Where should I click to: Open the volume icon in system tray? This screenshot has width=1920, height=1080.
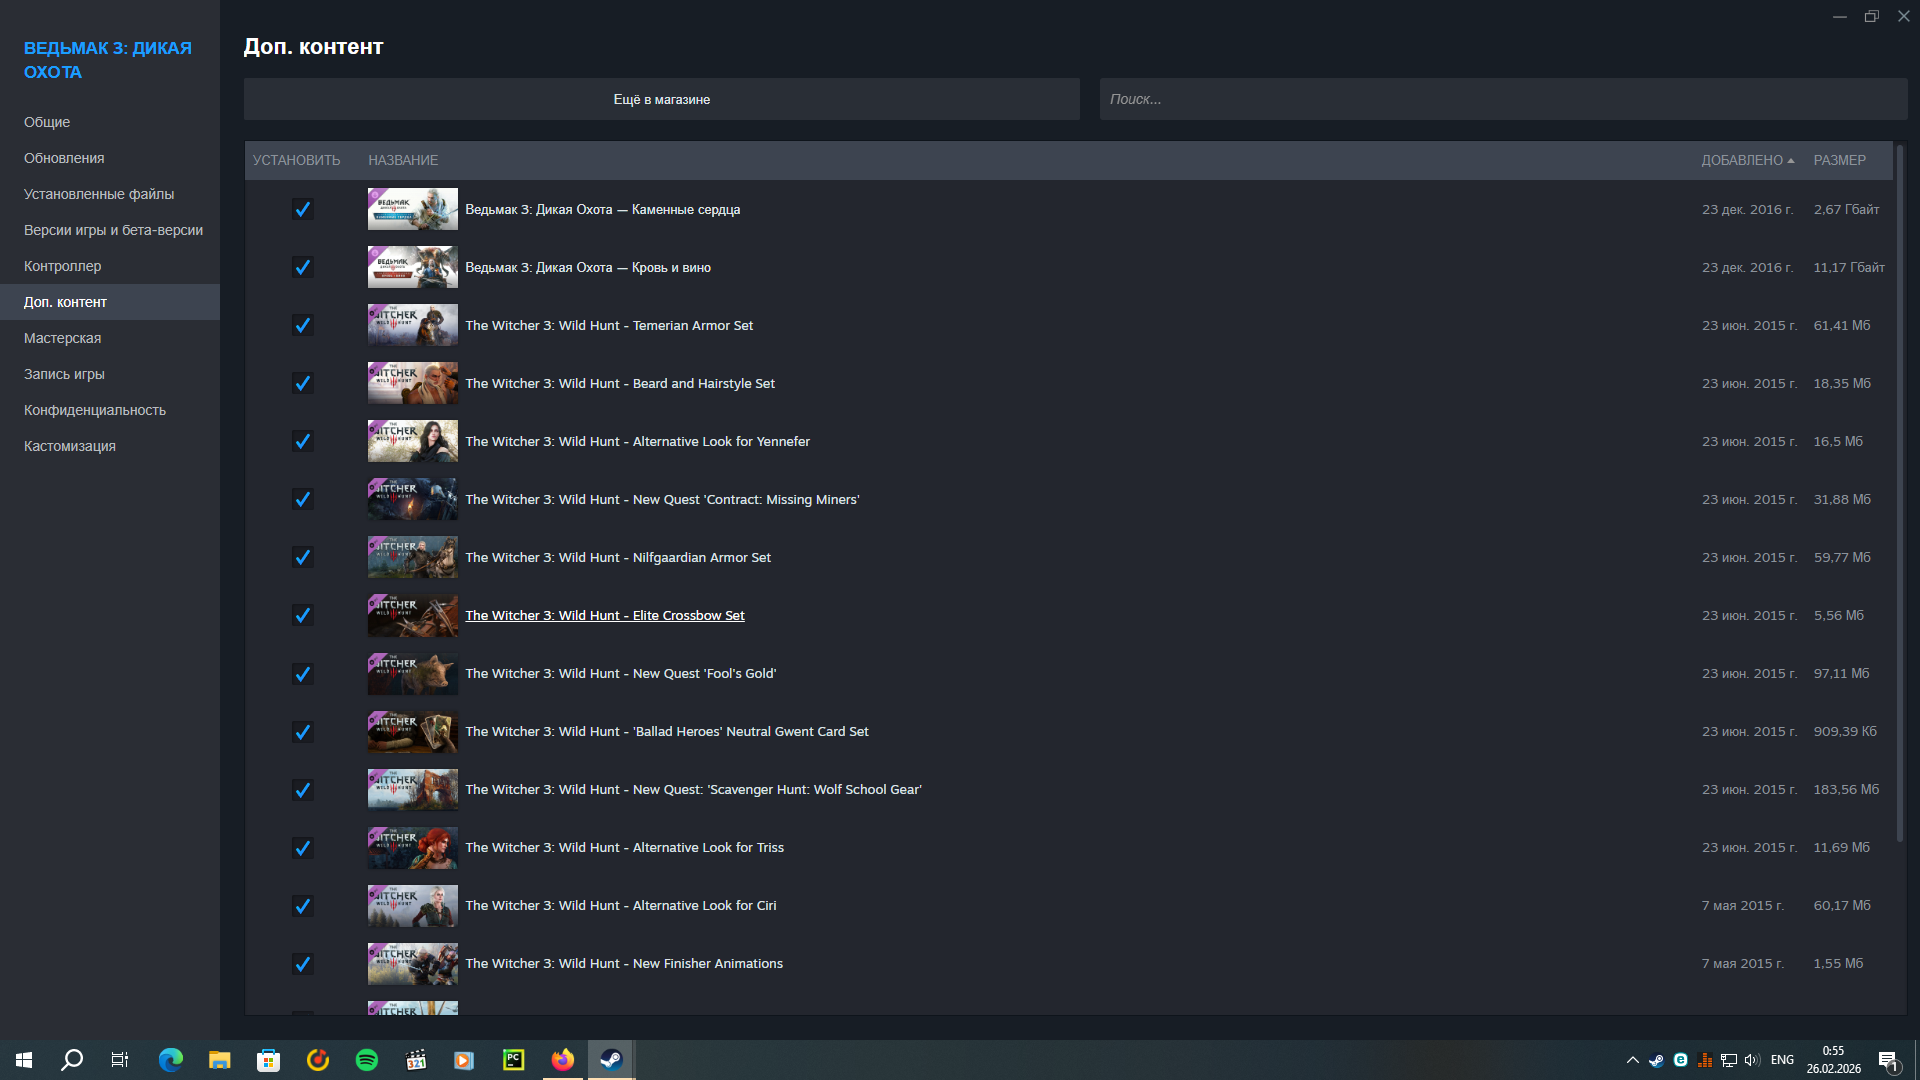tap(1752, 1060)
